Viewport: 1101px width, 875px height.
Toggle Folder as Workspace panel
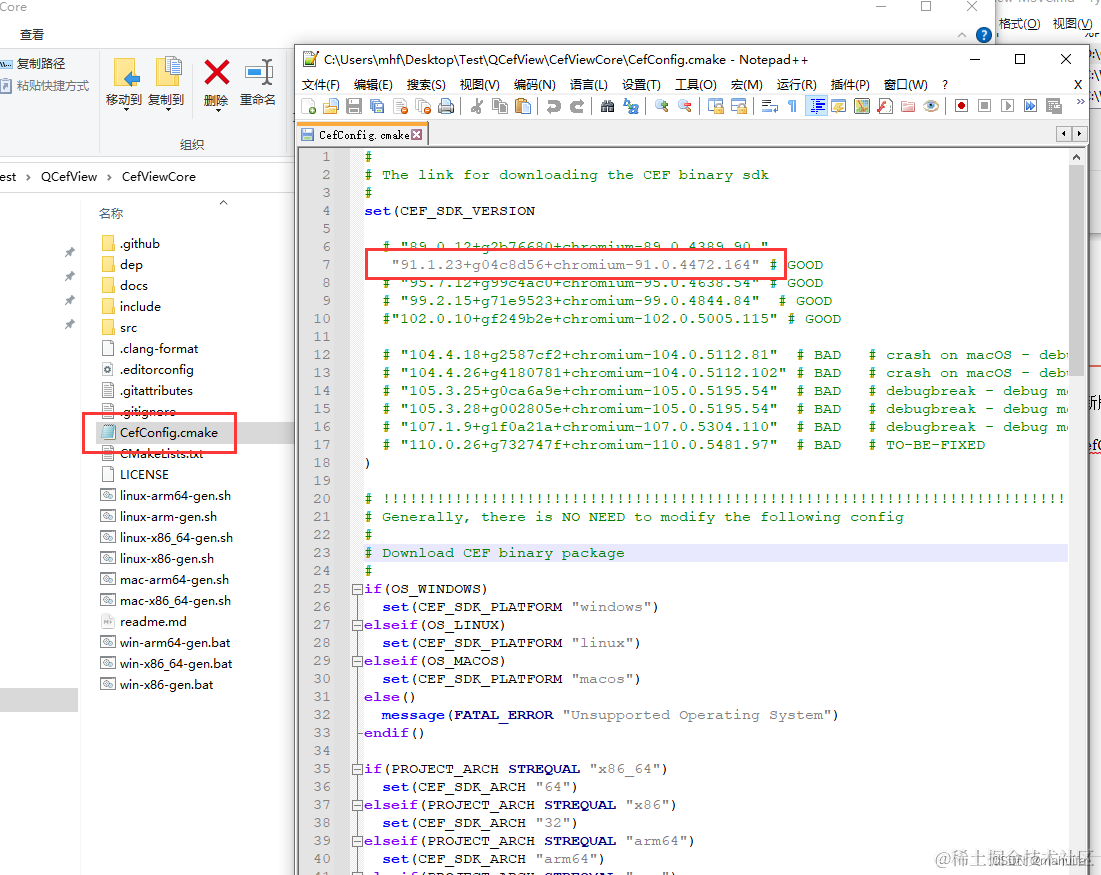pos(908,106)
